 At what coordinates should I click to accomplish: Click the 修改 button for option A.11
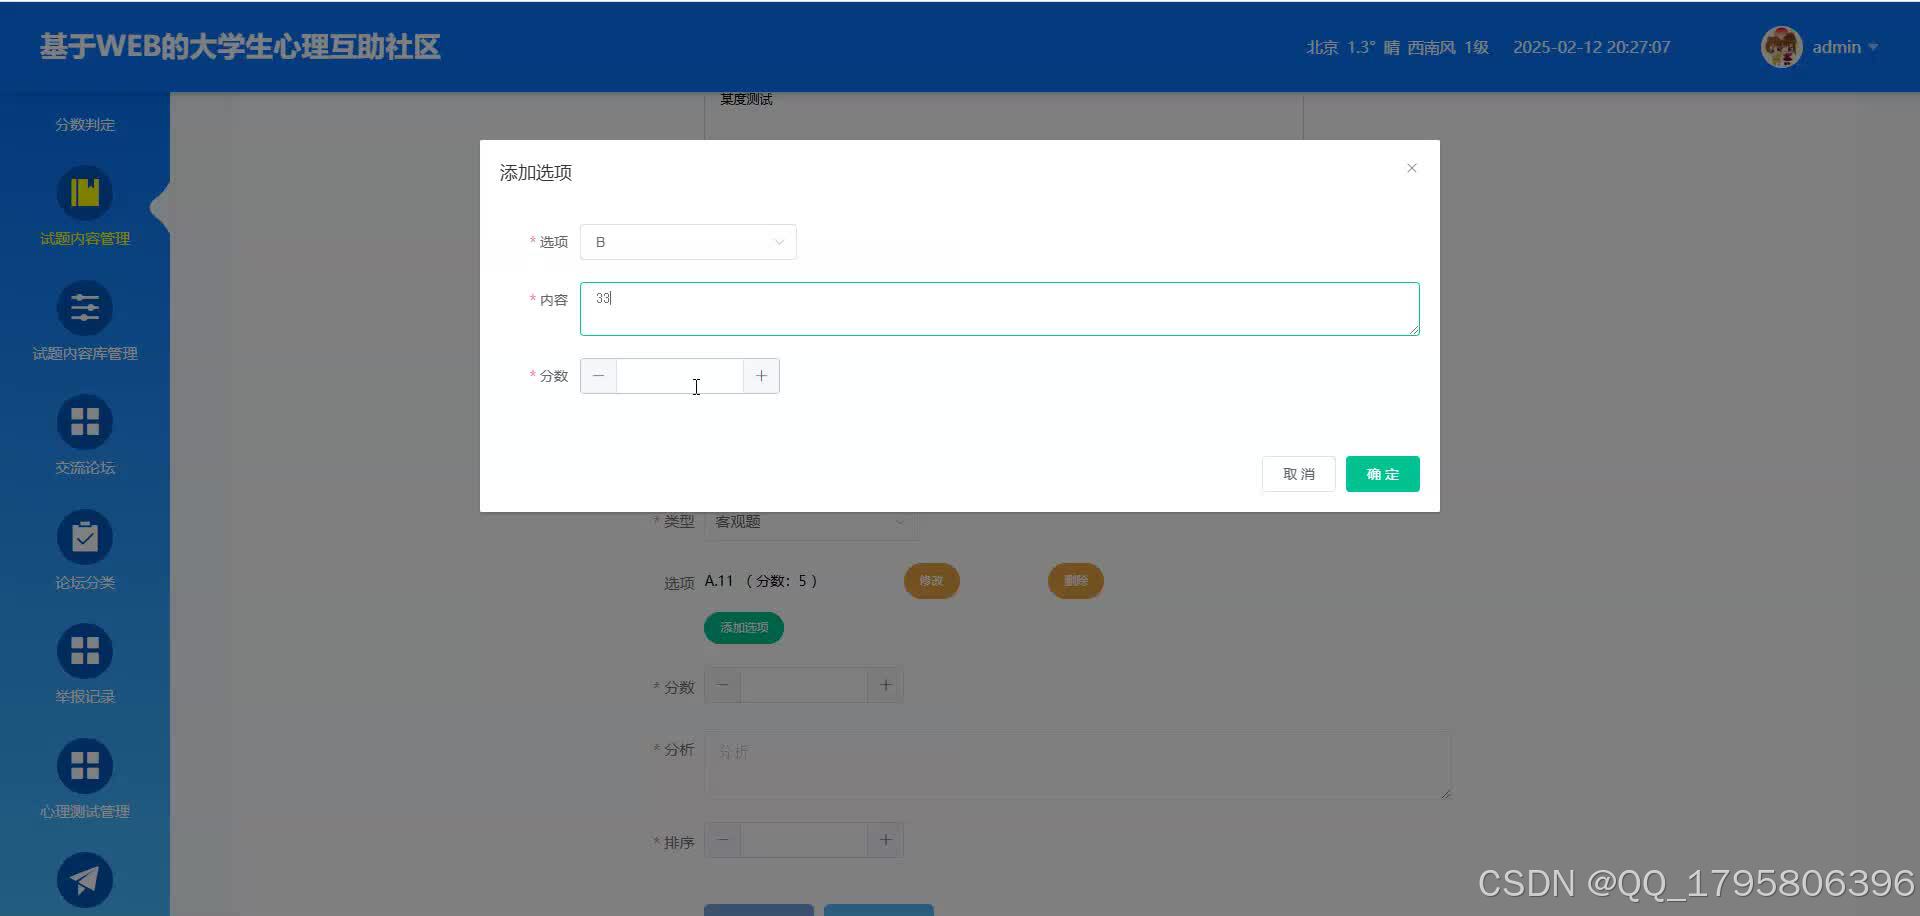pos(931,580)
